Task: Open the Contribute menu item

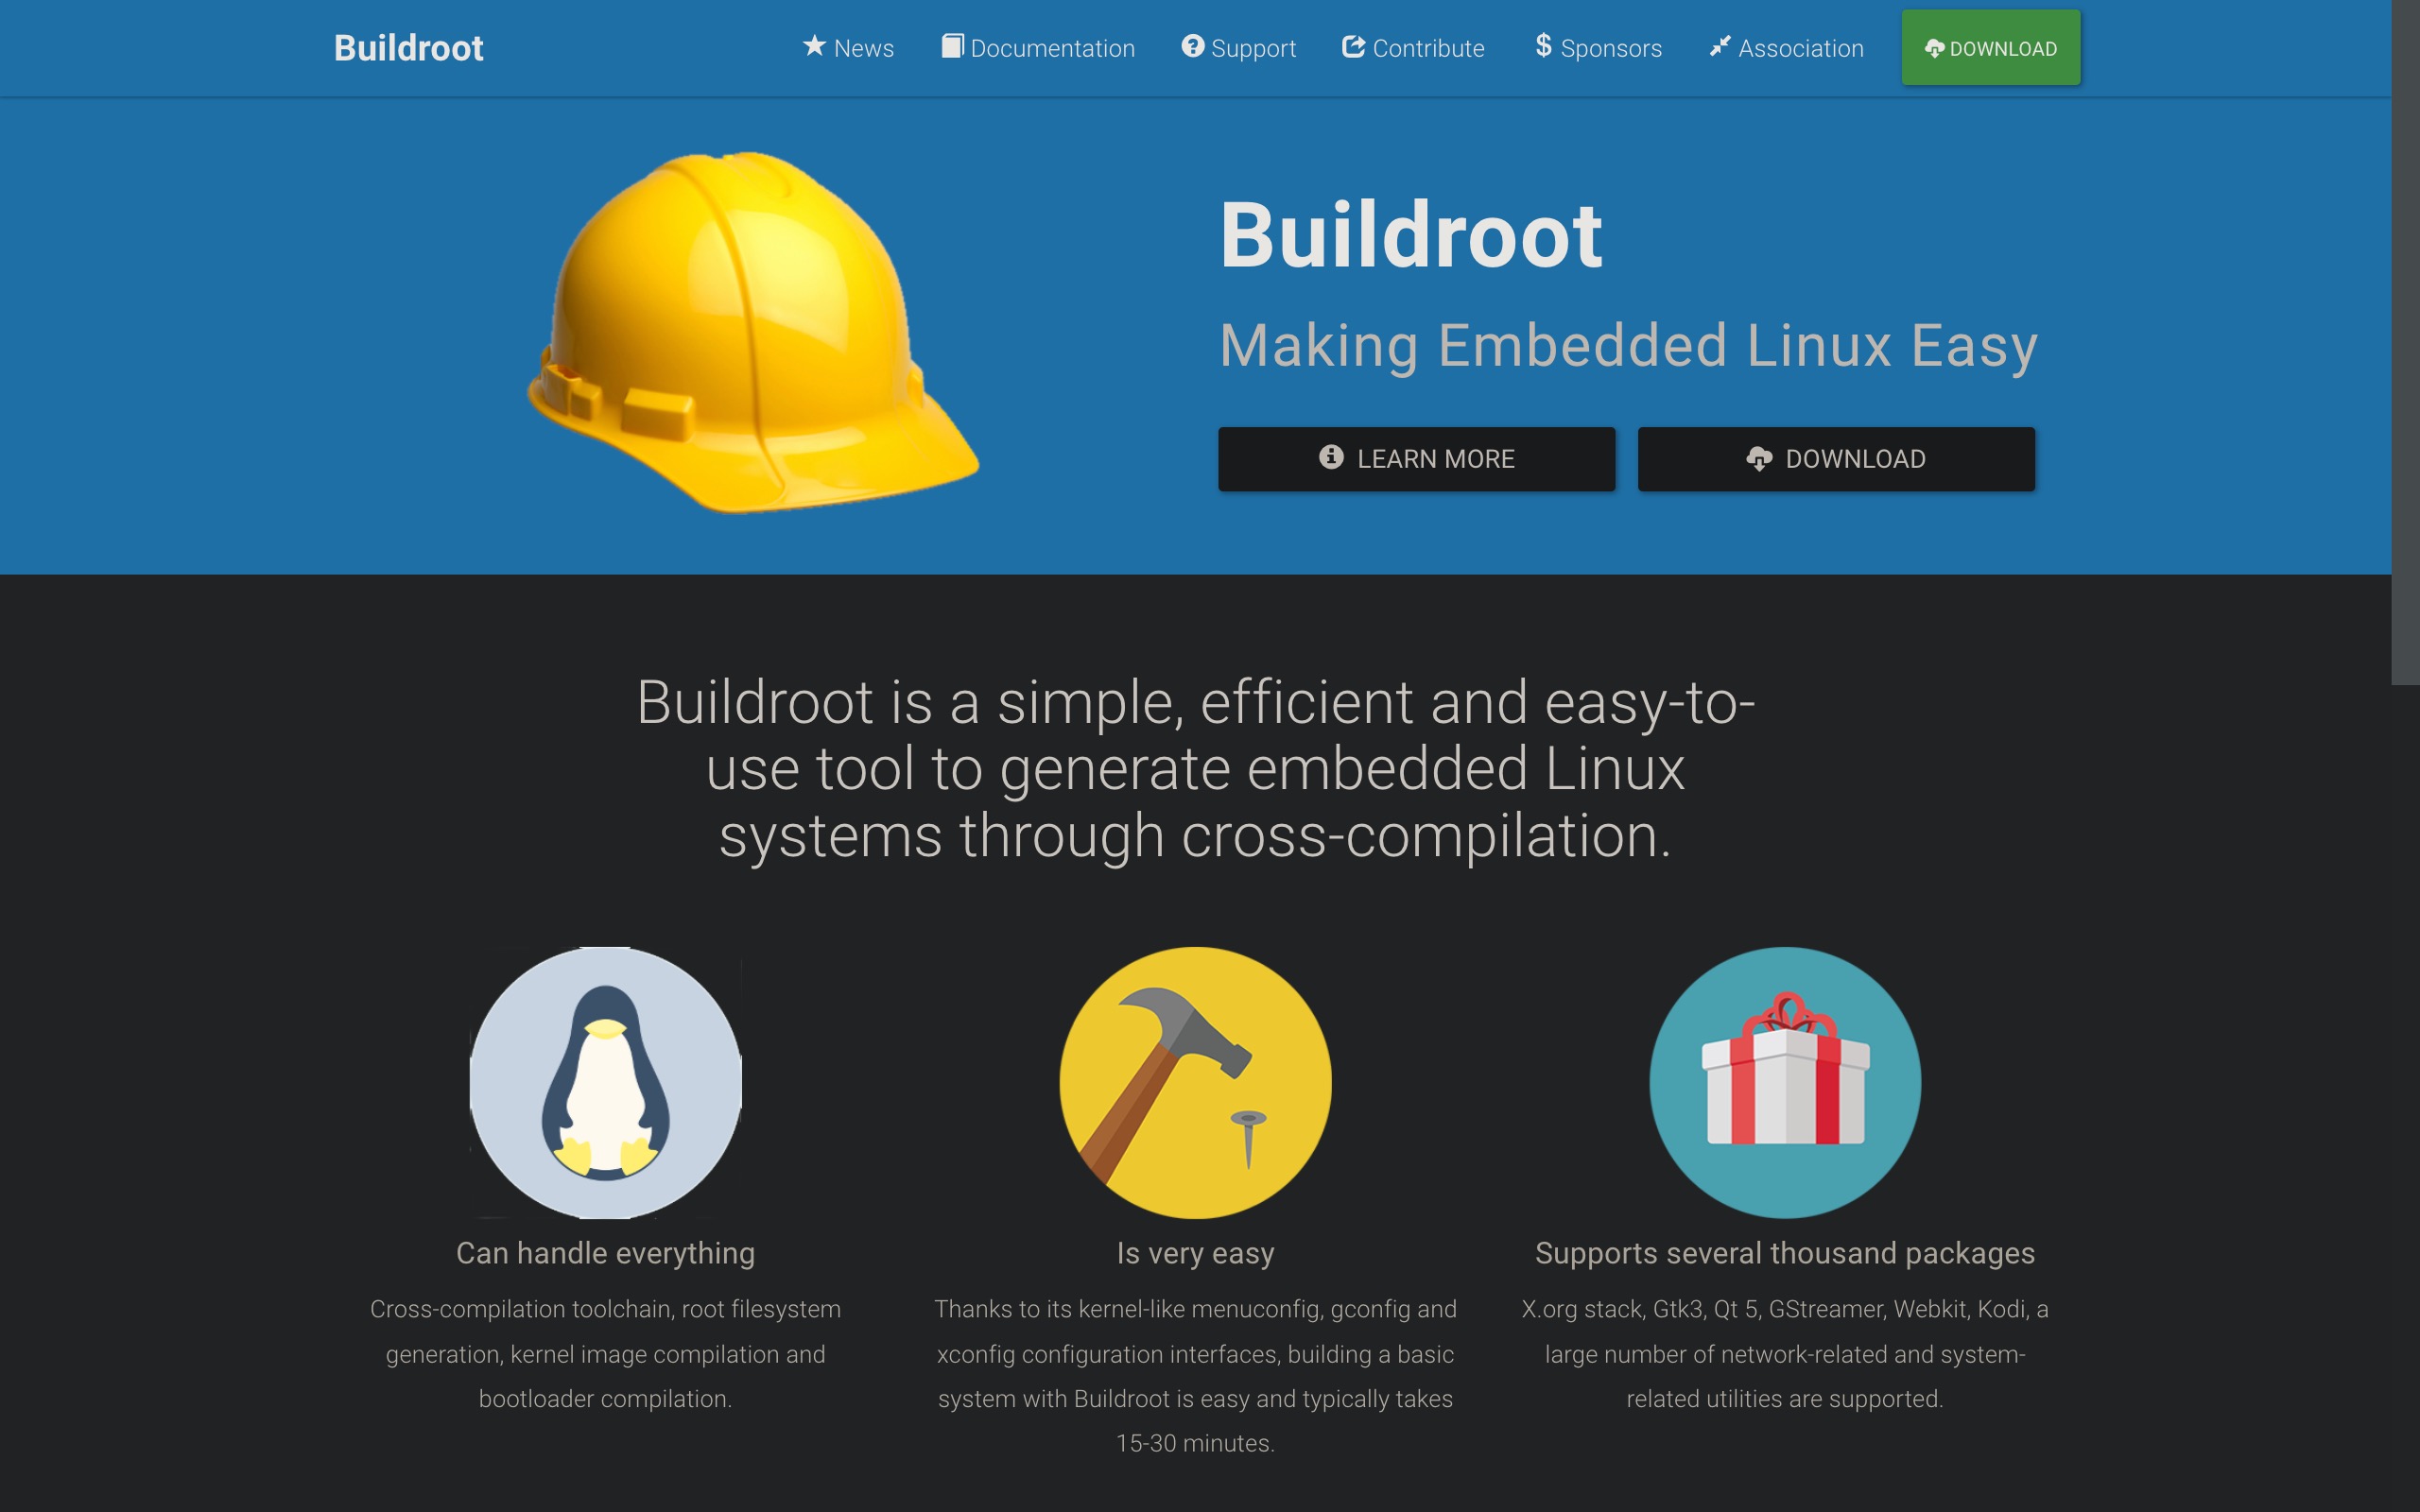Action: [1413, 48]
